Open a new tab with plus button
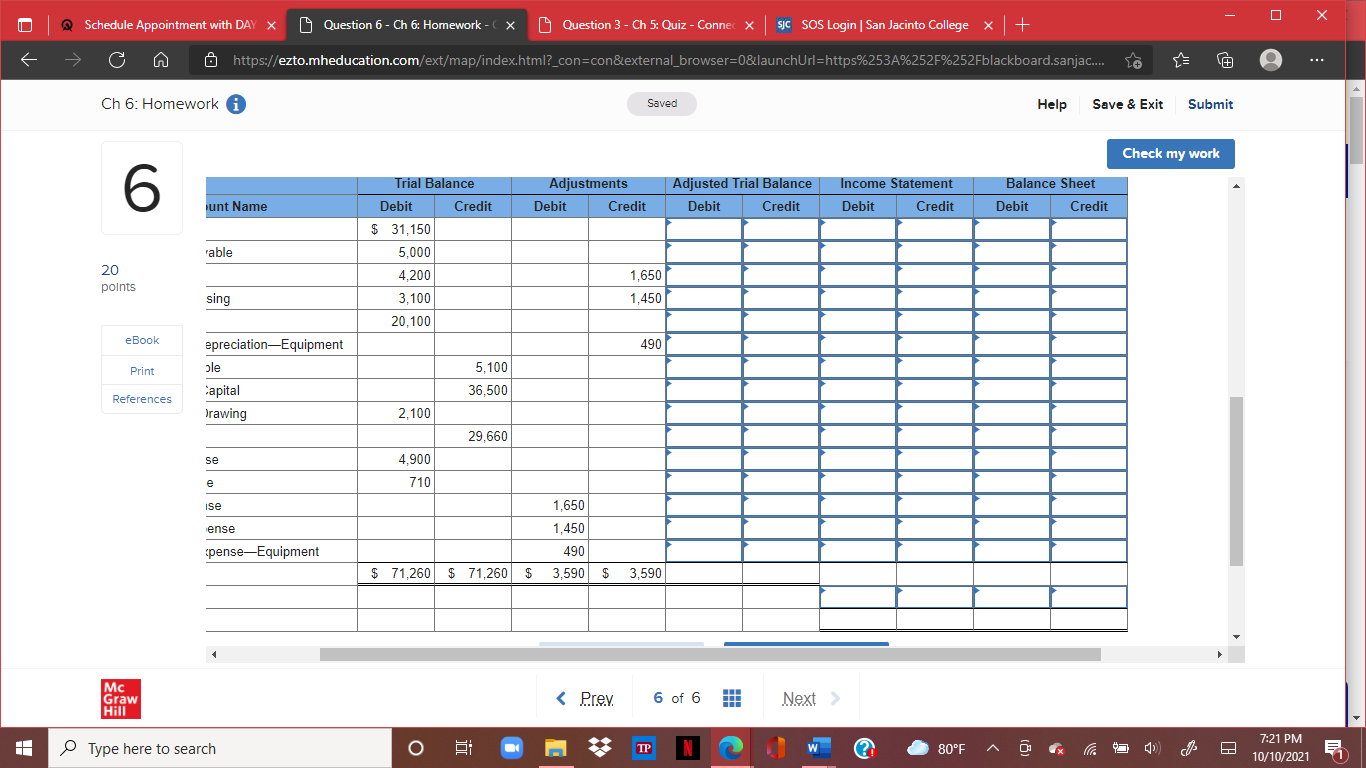Image resolution: width=1366 pixels, height=768 pixels. coord(1022,25)
